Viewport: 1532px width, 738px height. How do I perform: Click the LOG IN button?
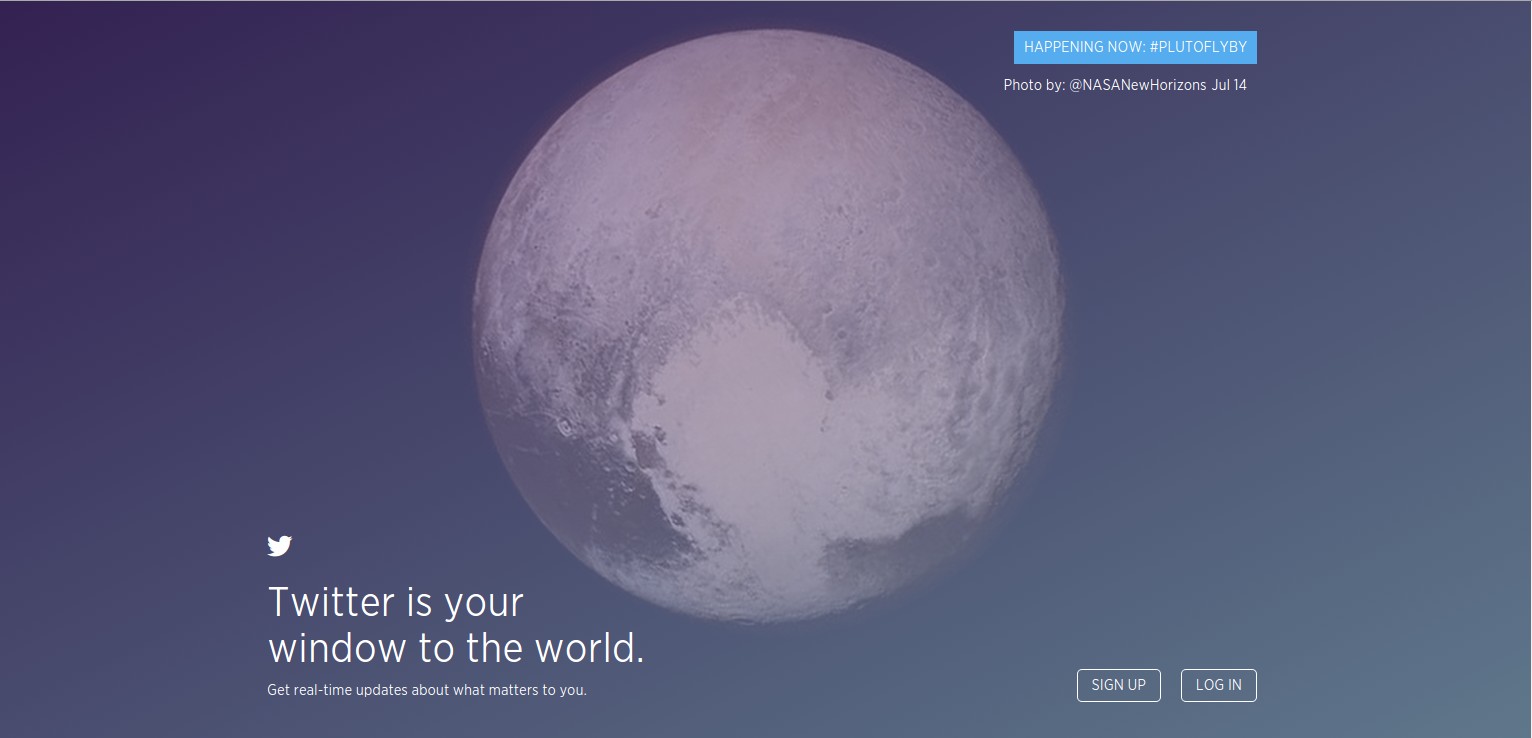(1219, 685)
